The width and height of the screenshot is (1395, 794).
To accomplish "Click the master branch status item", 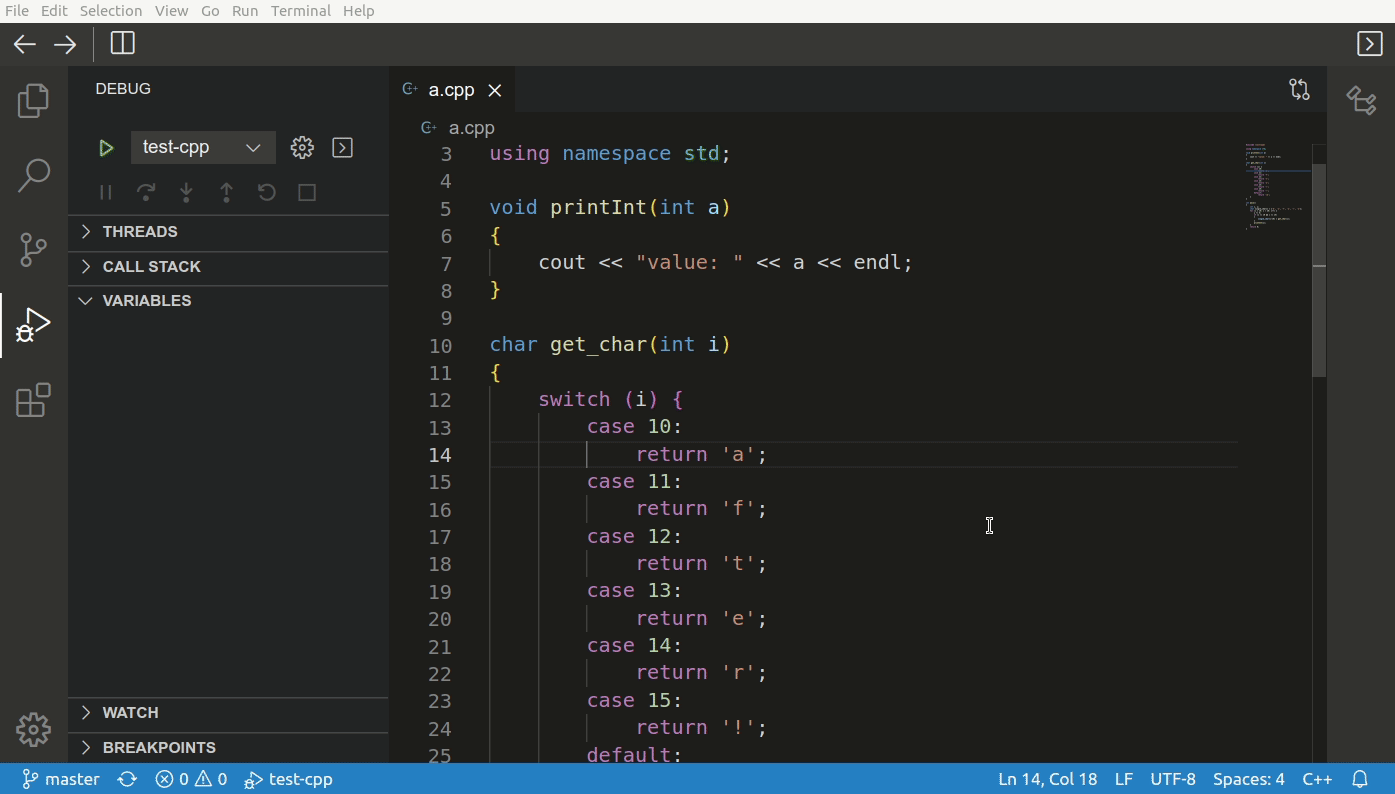I will (x=61, y=779).
